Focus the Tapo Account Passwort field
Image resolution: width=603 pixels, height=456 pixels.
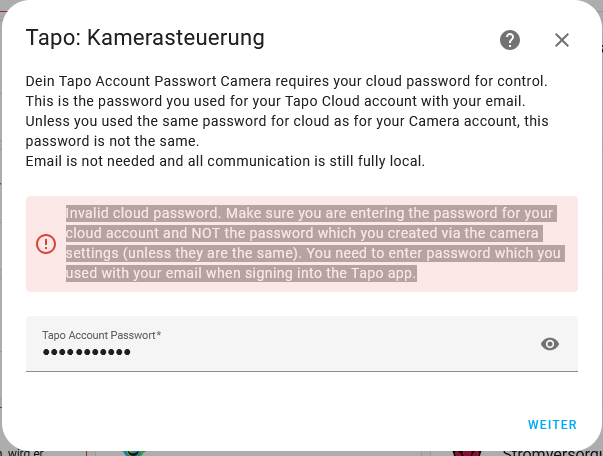pos(280,350)
